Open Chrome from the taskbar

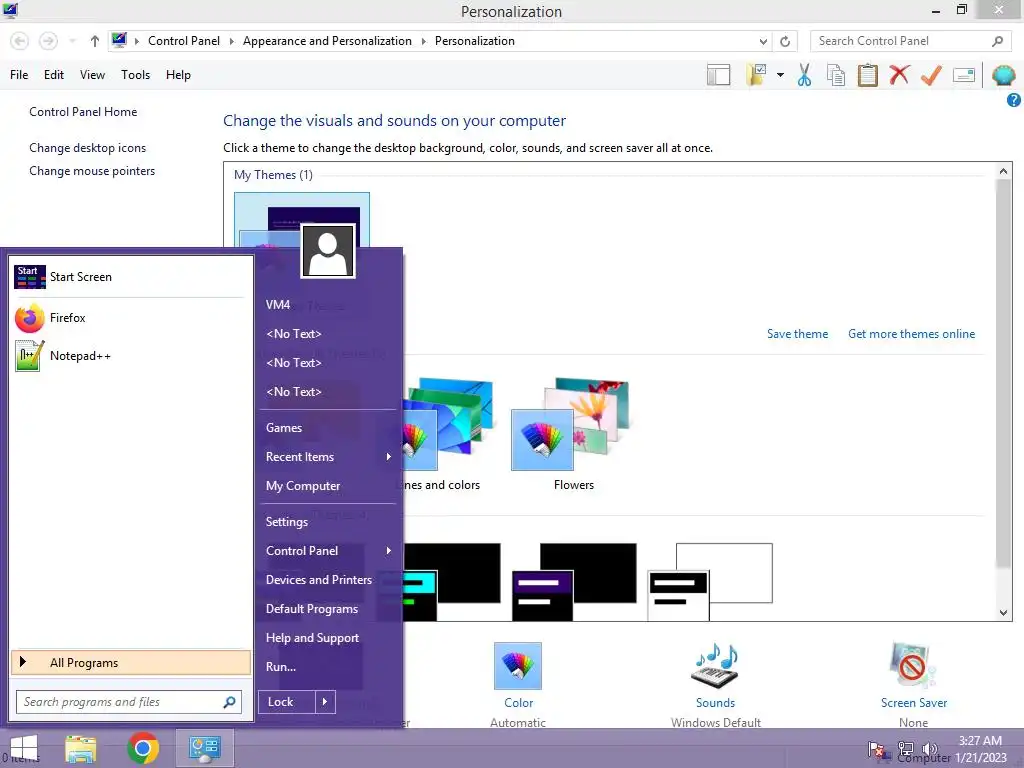(143, 748)
